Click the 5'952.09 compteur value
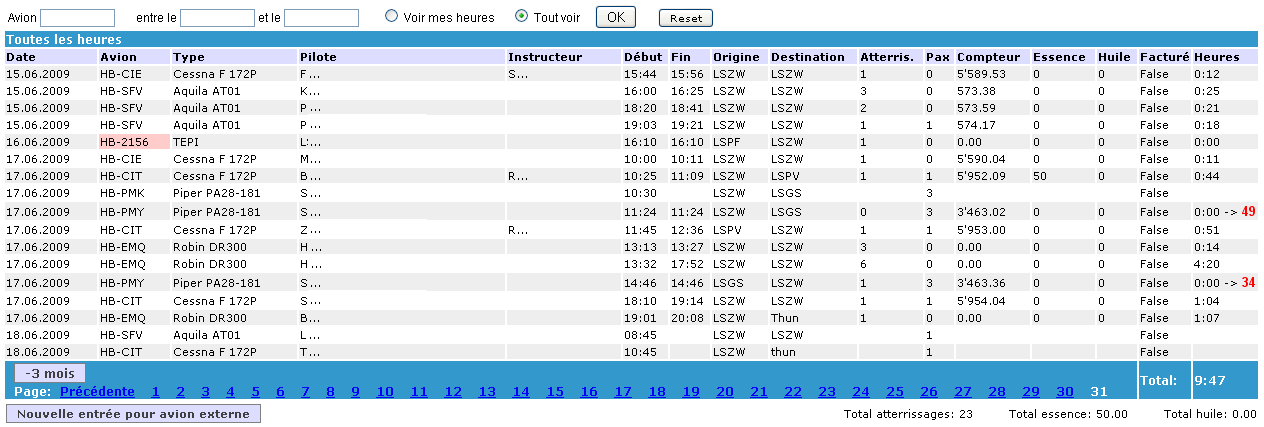This screenshot has width=1264, height=427. (x=981, y=176)
